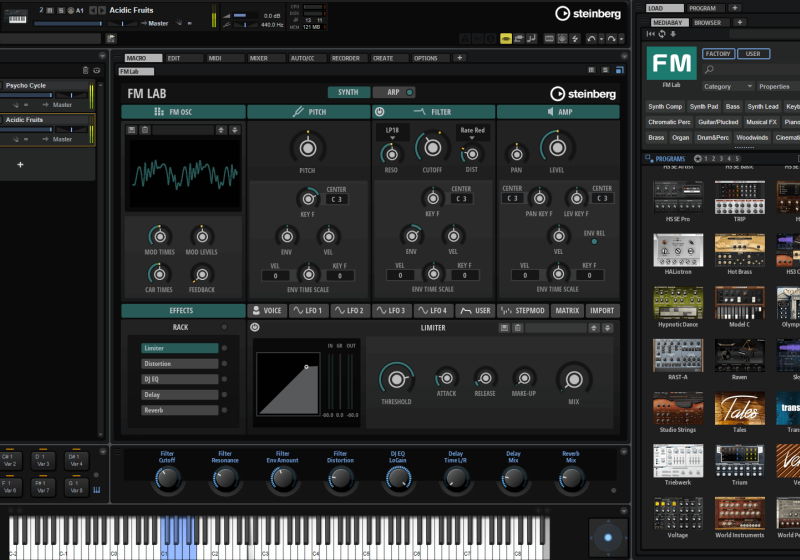Click the Limiter Threshold knob
This screenshot has height=560, width=800.
(396, 378)
